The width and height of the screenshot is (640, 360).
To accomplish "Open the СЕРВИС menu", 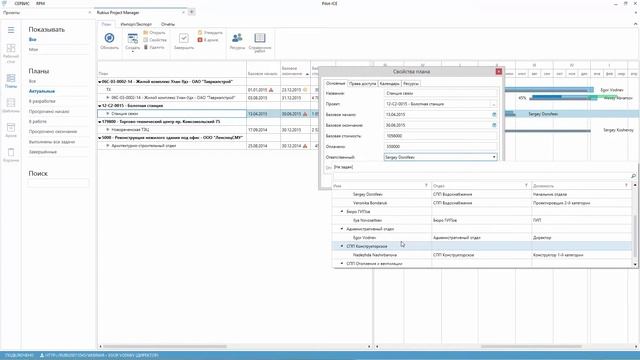I will click(22, 3).
